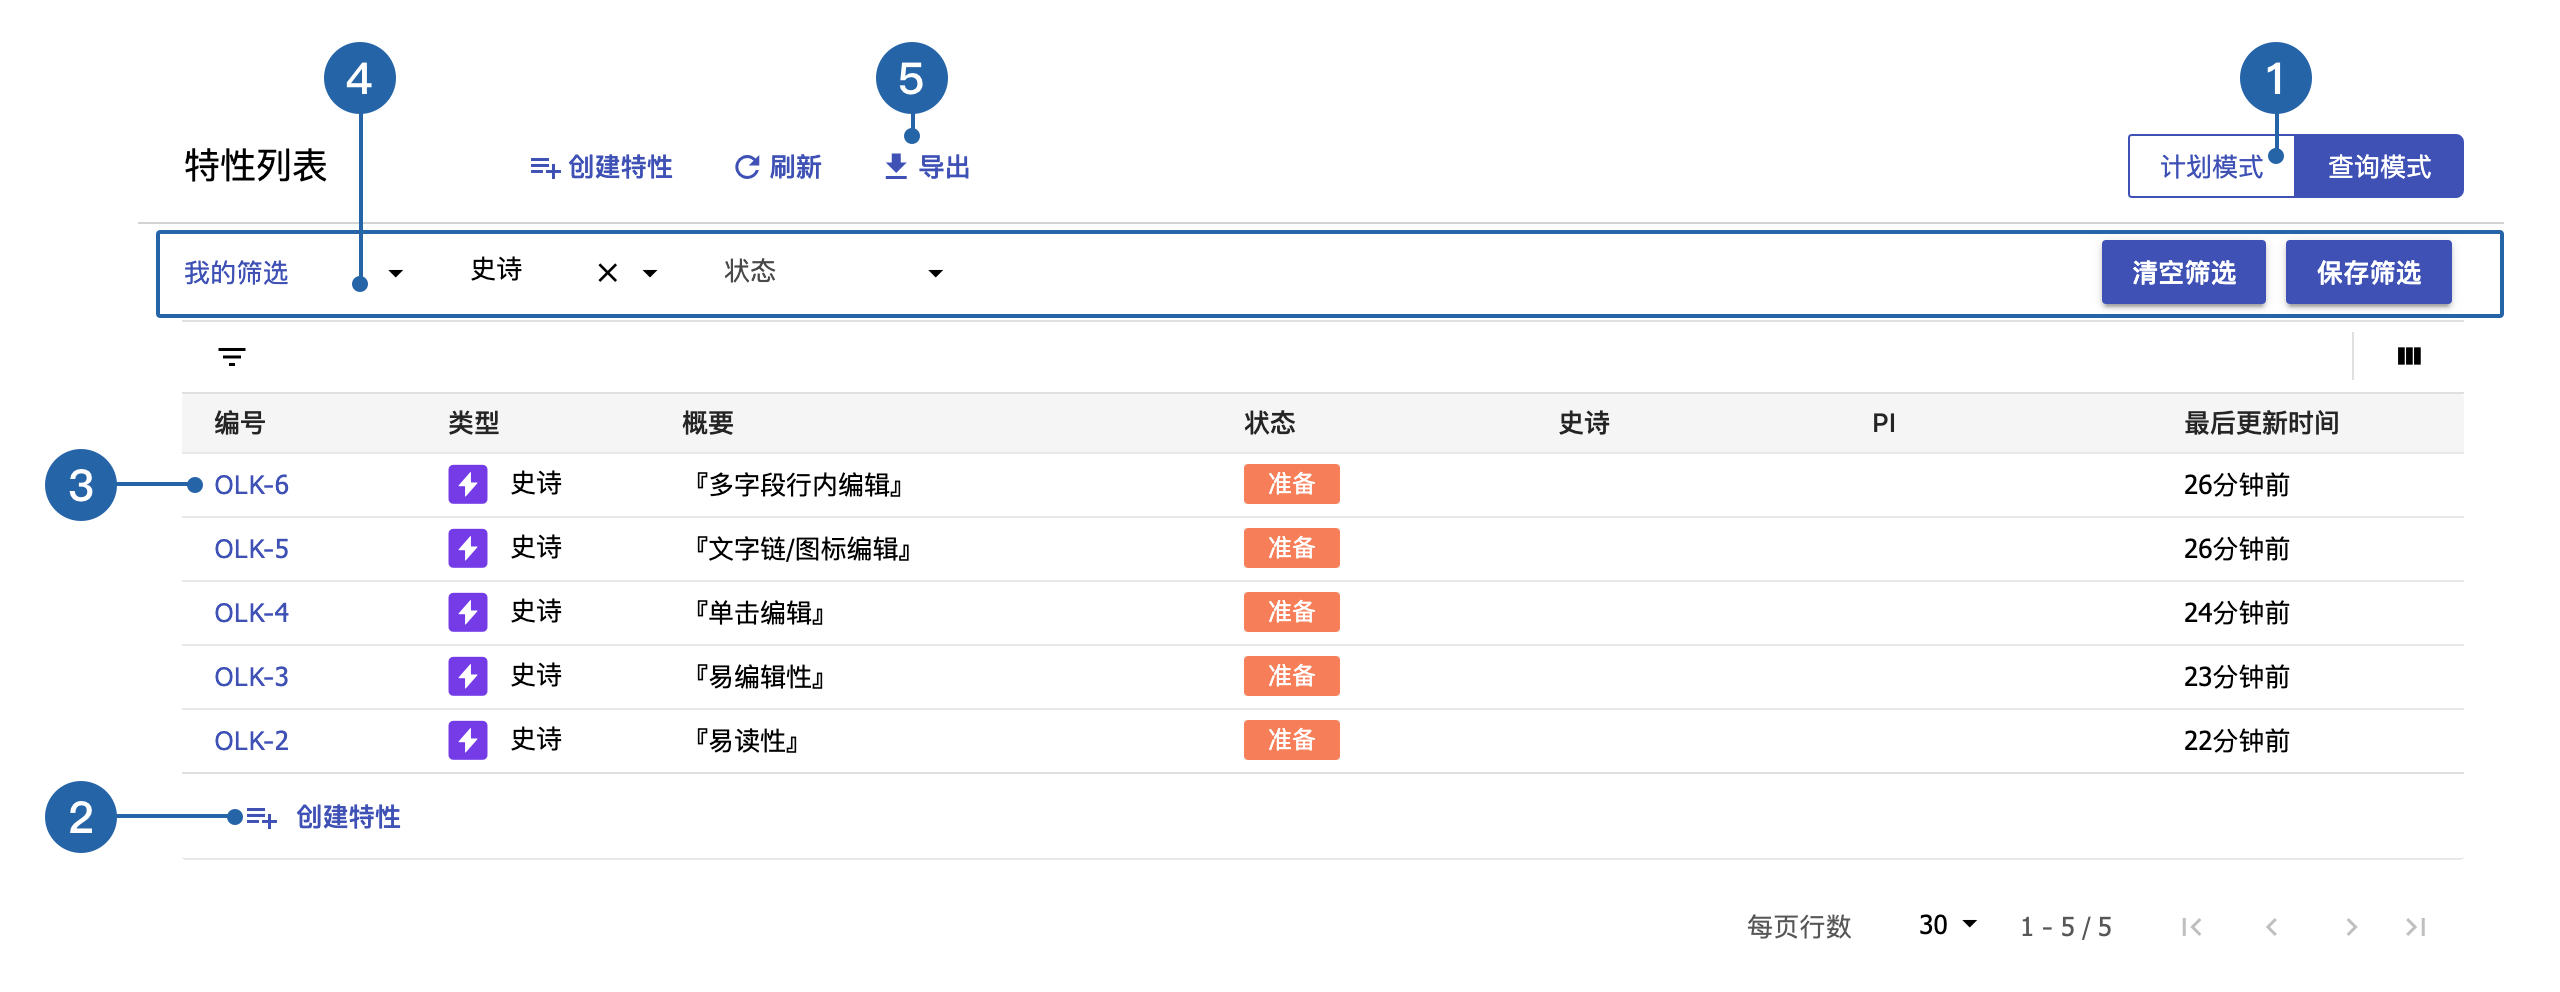Viewport: 2560px width, 992px height.
Task: Click the PI column header
Action: (1883, 423)
